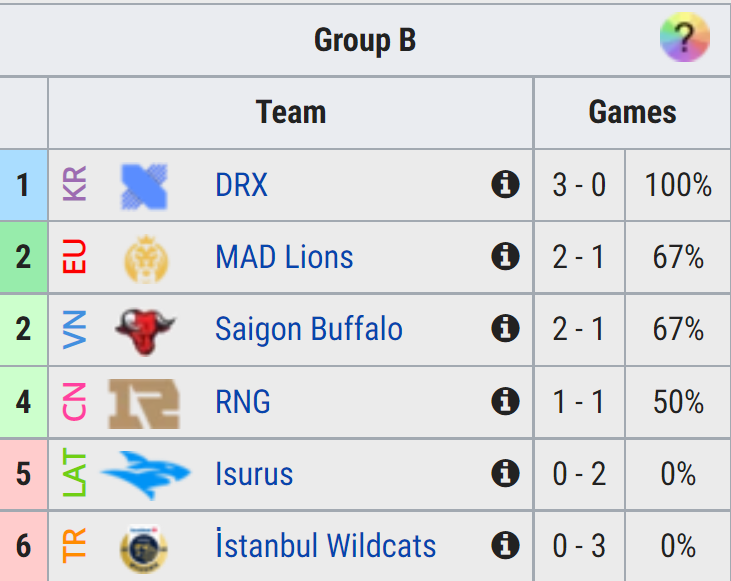
Task: Click the KR region label
Action: [75, 184]
